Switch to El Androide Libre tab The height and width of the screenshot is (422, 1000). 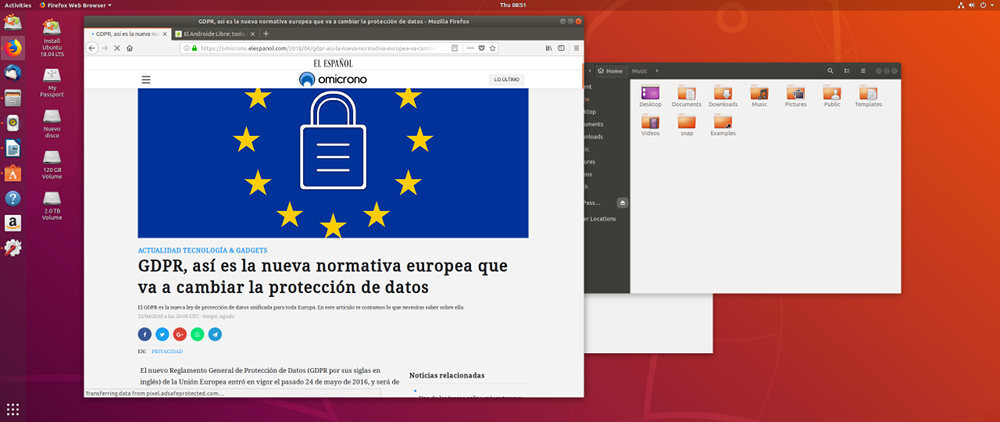click(214, 34)
